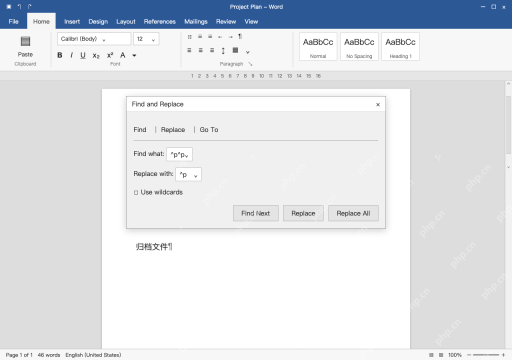This screenshot has width=512, height=360.
Task: Toggle Italic formatting
Action: 71,55
